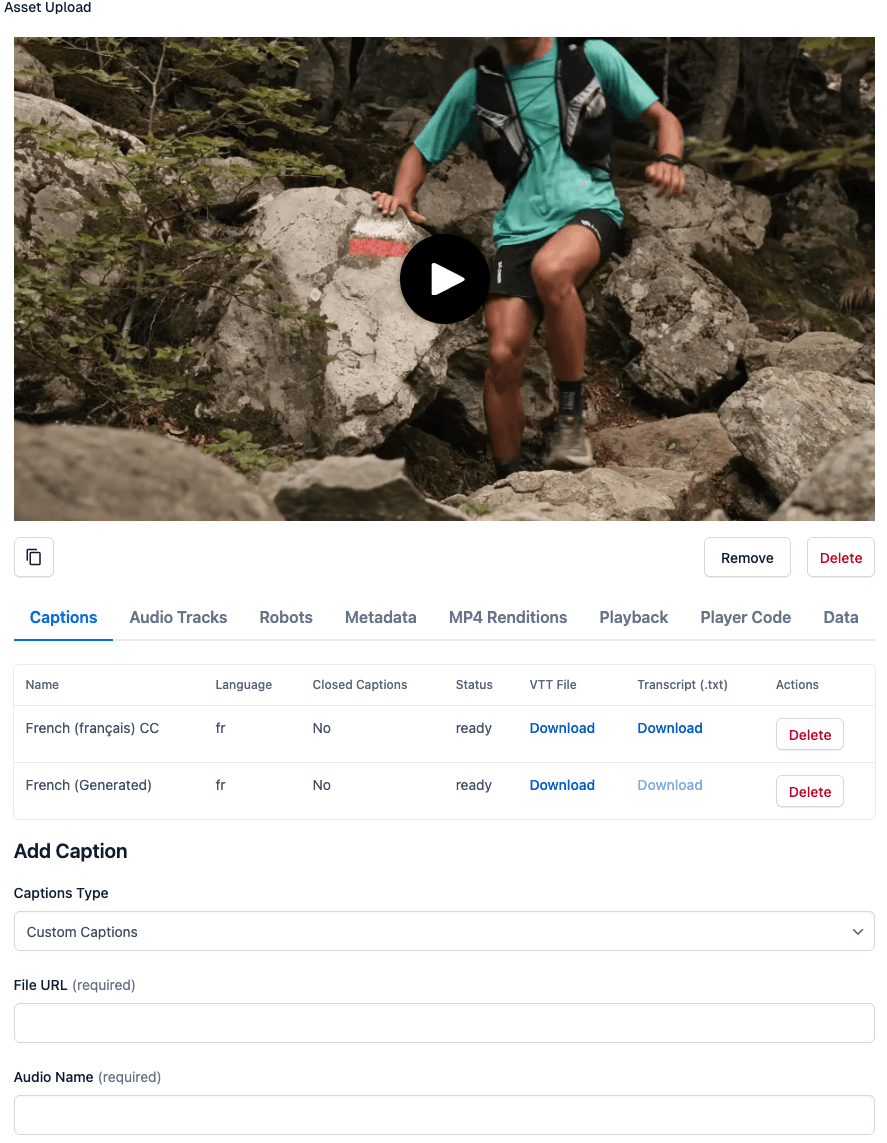This screenshot has width=887, height=1143.
Task: Delete the French (Generated) caption
Action: [810, 792]
